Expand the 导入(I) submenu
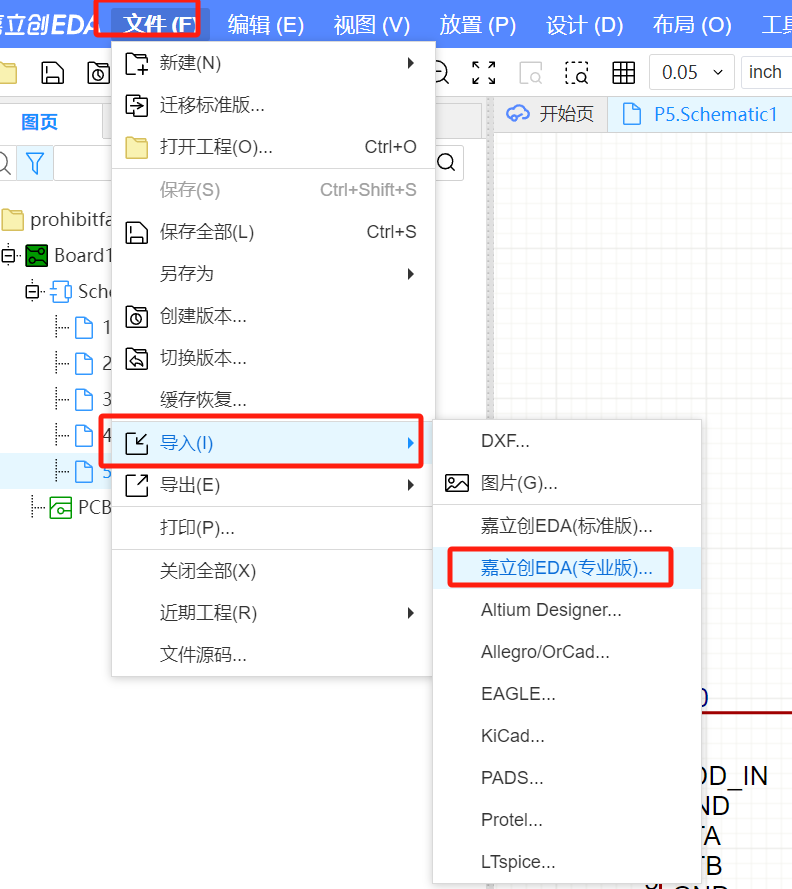The width and height of the screenshot is (792, 889). (x=273, y=443)
